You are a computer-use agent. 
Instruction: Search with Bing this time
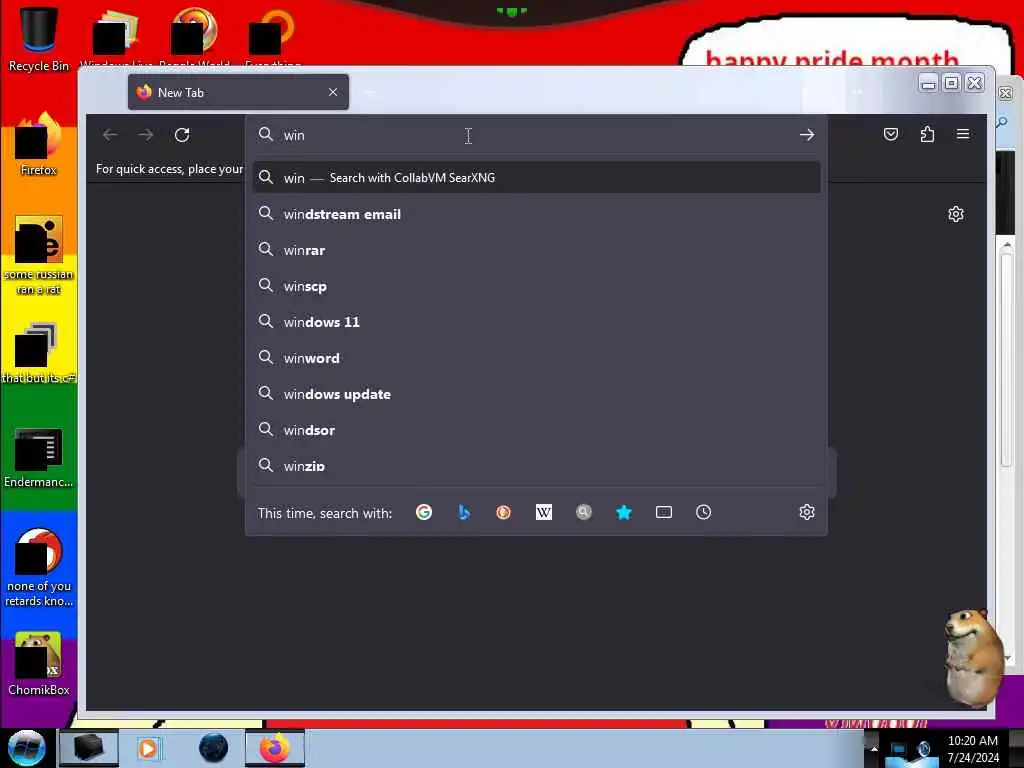point(464,513)
